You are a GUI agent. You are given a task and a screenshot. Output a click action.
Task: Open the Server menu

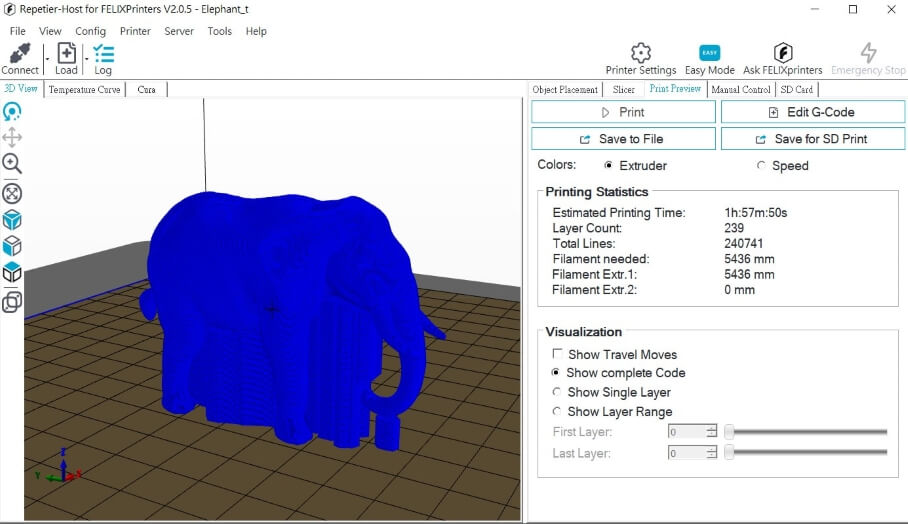click(179, 31)
